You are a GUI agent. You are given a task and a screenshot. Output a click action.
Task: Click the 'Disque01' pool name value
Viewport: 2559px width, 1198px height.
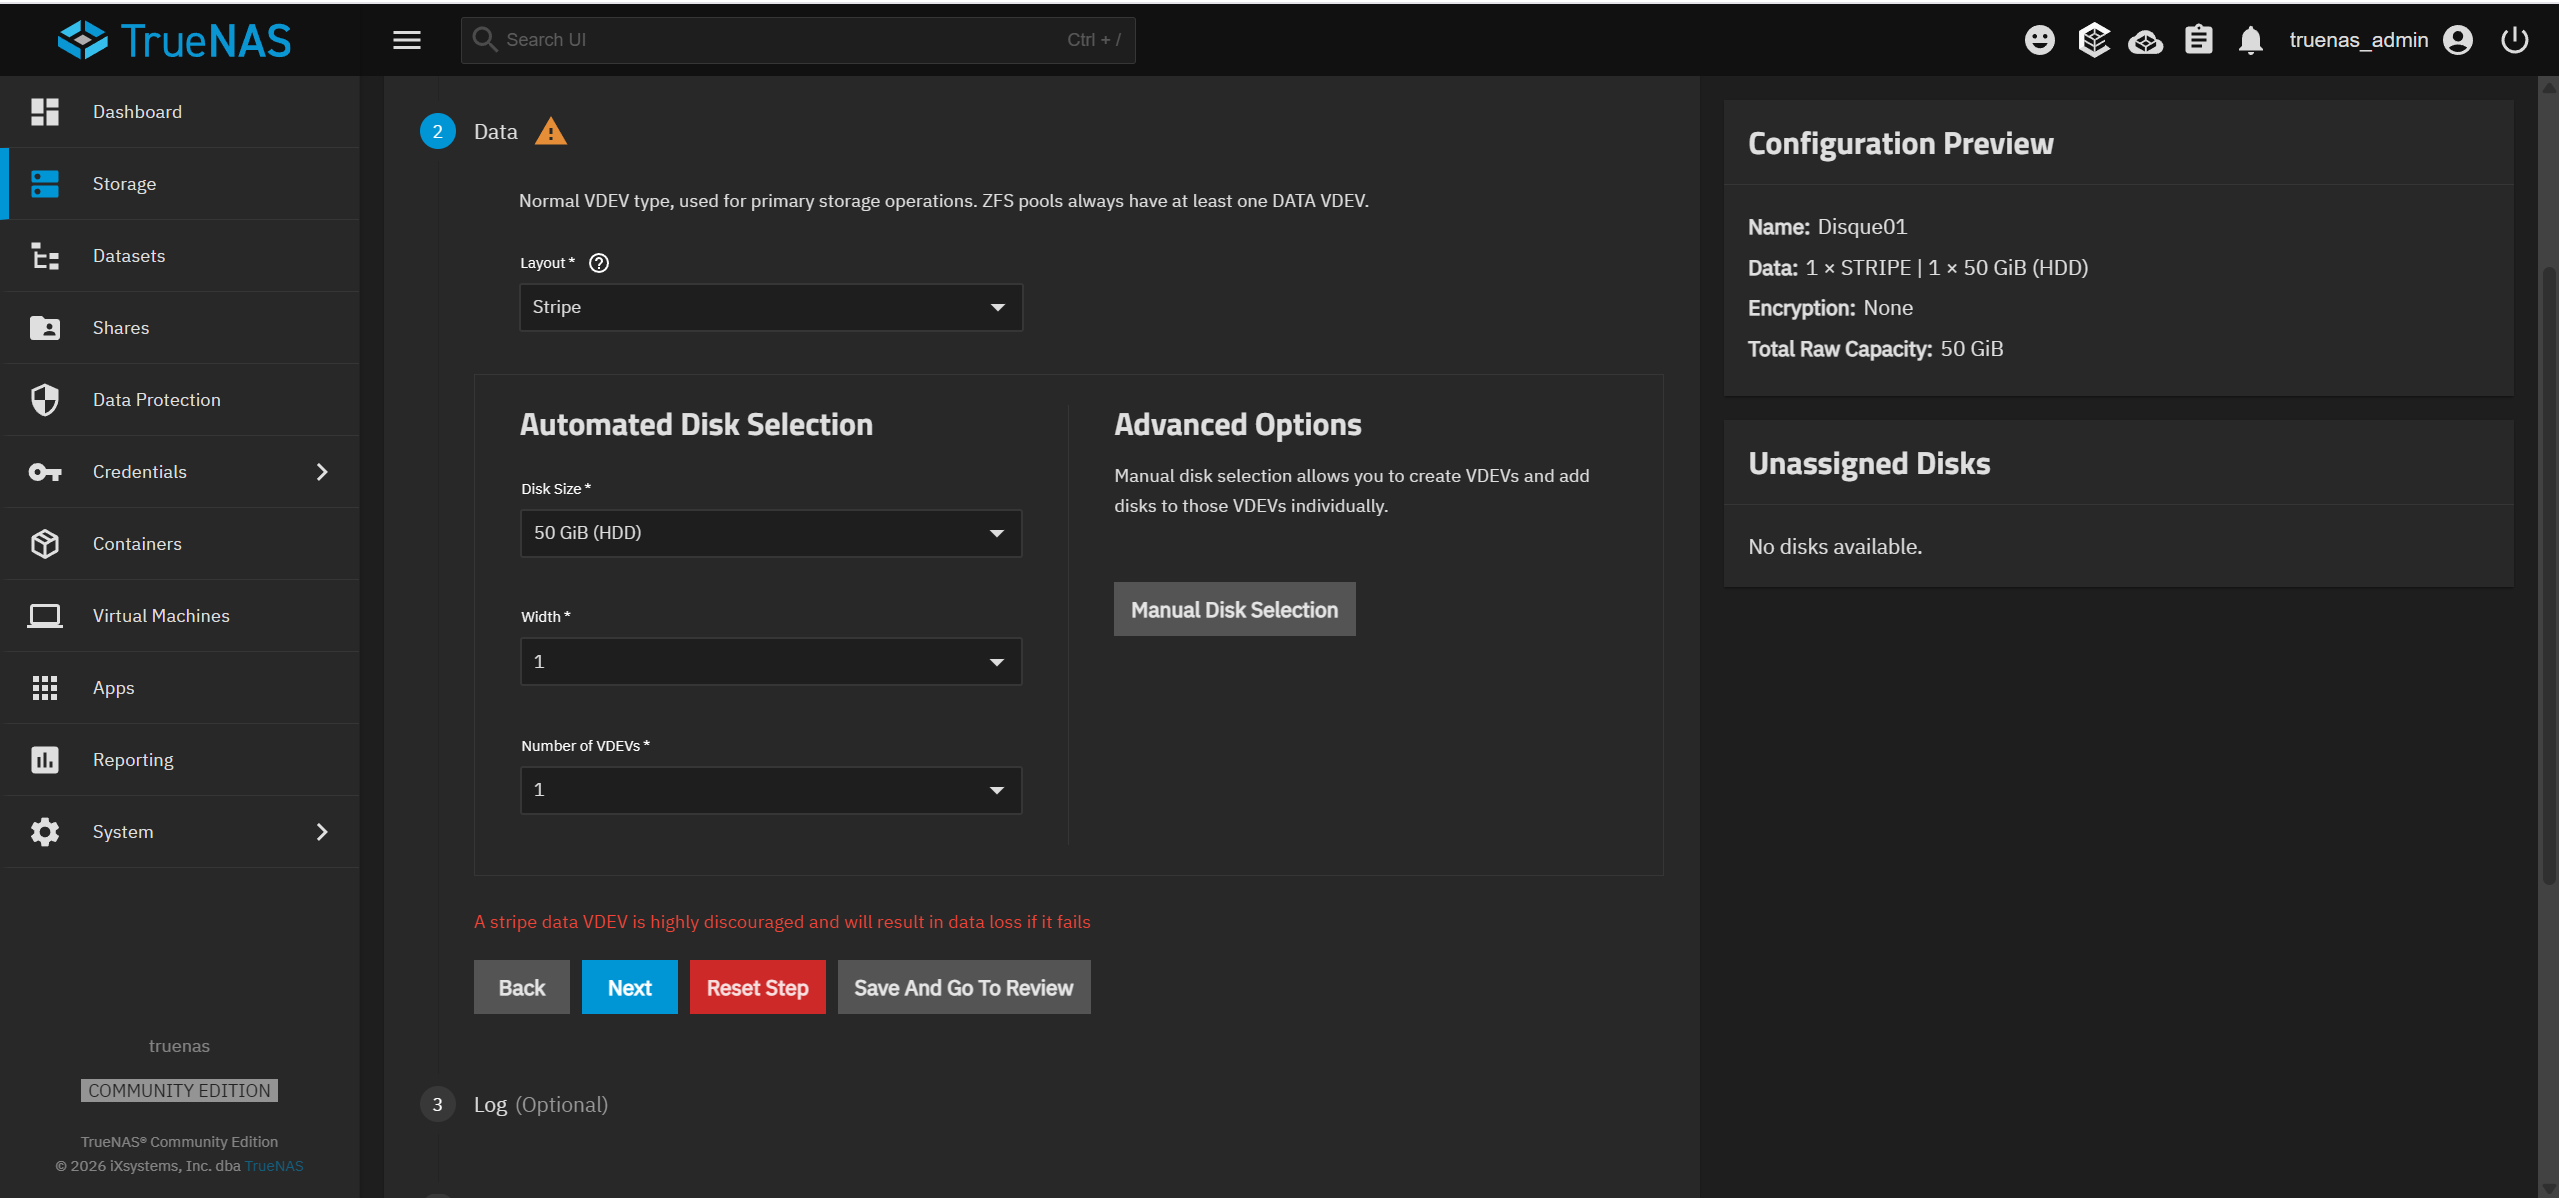pyautogui.click(x=1862, y=227)
